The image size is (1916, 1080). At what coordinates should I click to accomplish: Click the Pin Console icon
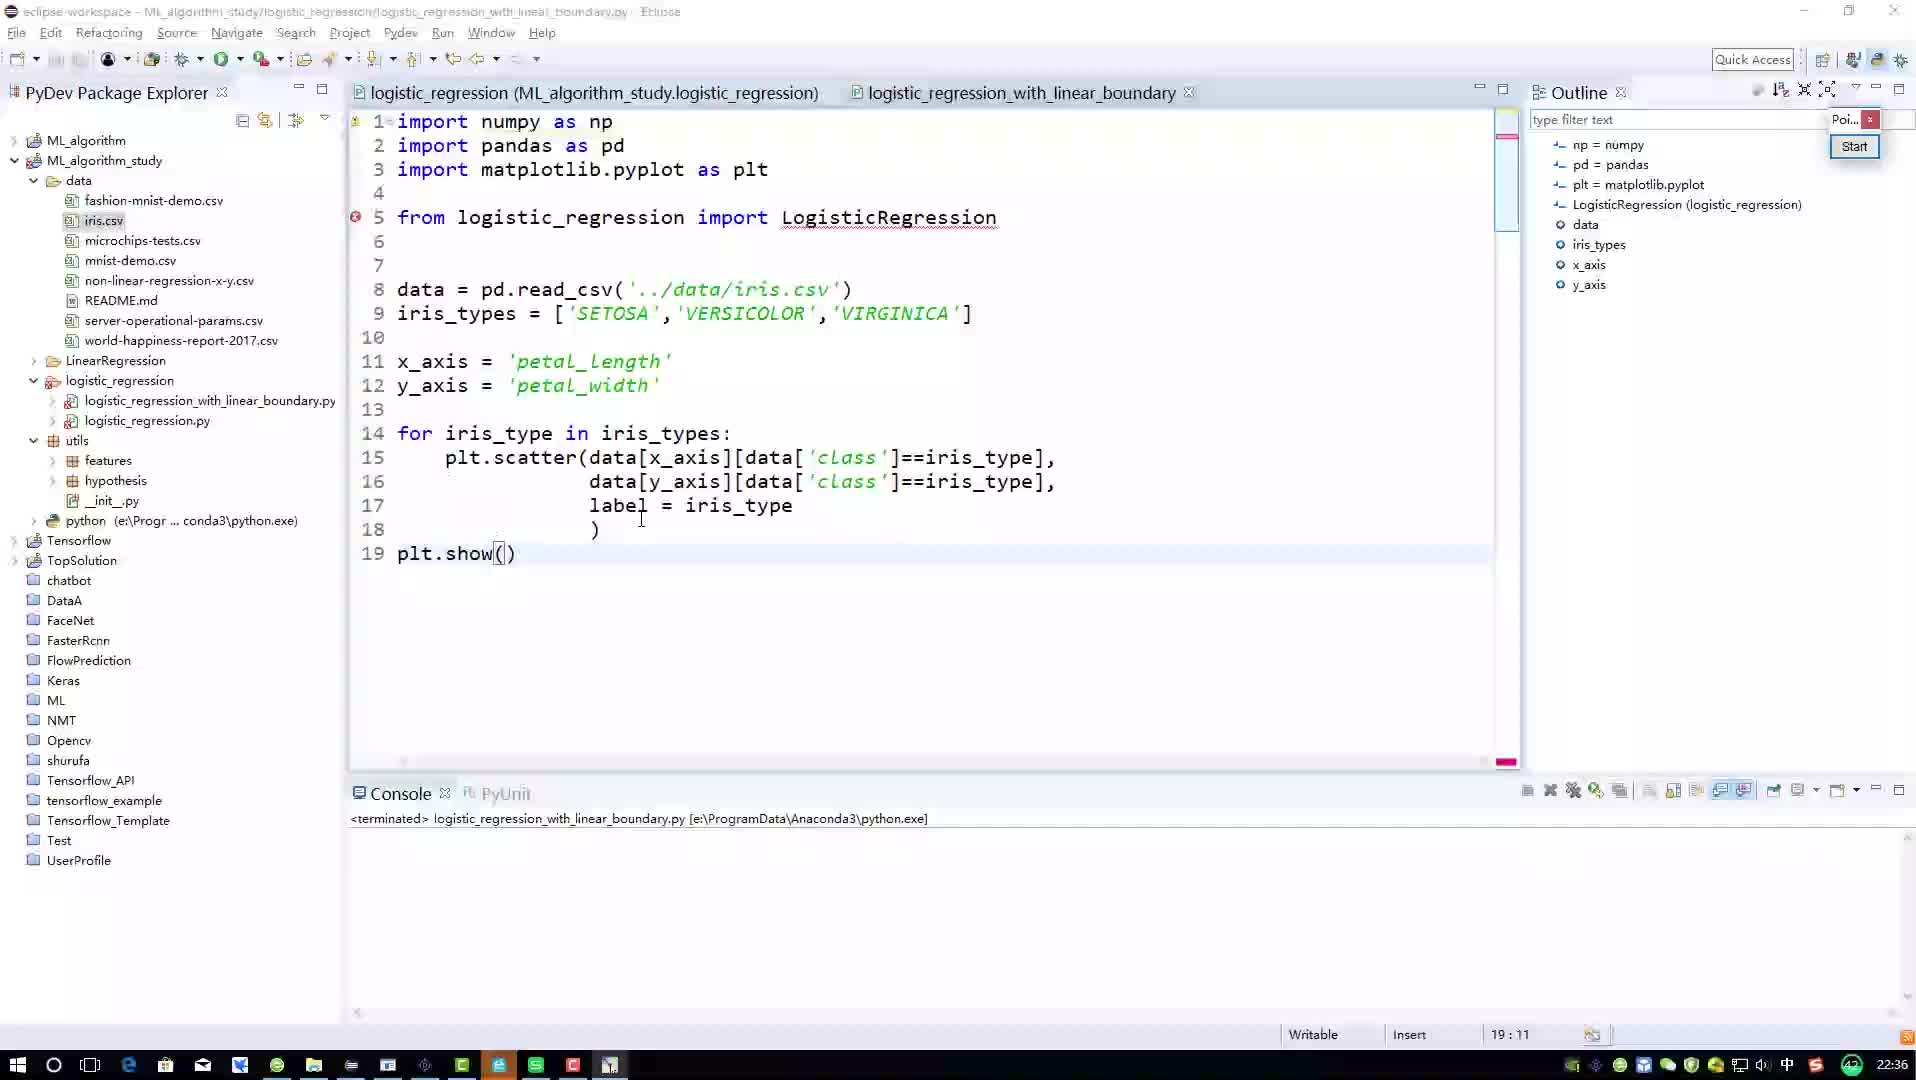pyautogui.click(x=1773, y=790)
